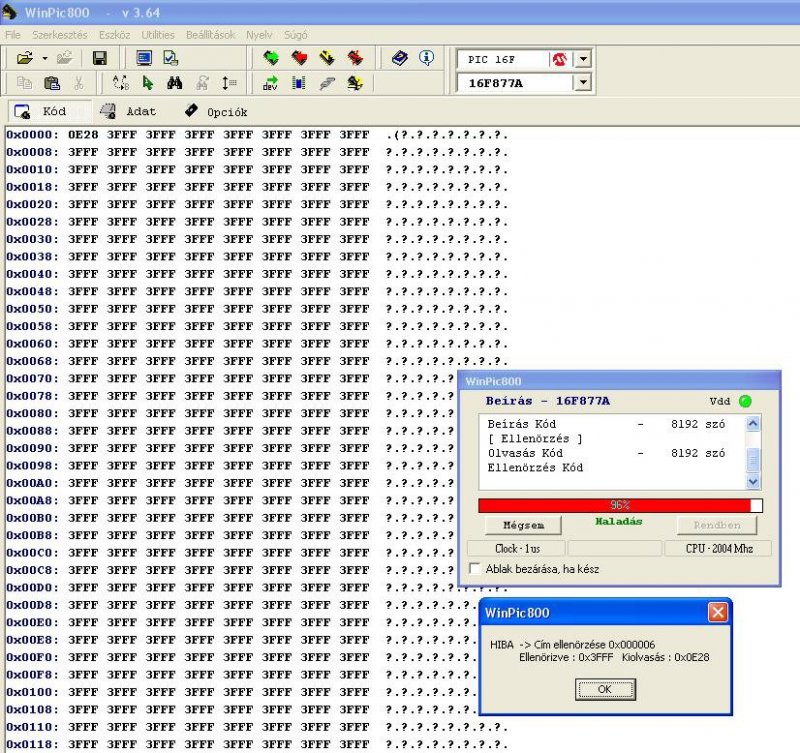Viewport: 800px width, 753px height.
Task: Click the Beírás Kód log line
Action: [606, 424]
